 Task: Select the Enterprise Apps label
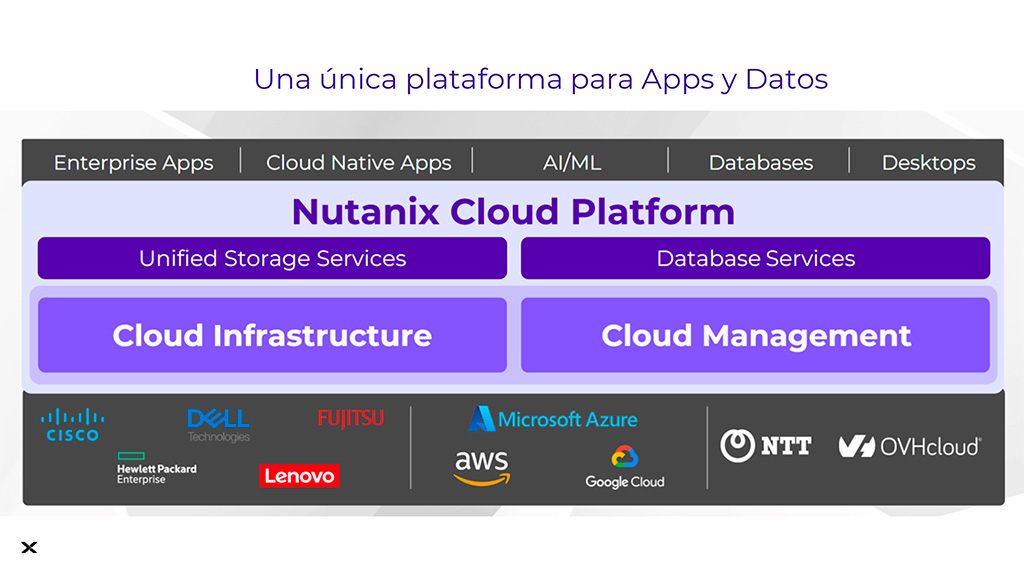(x=133, y=163)
